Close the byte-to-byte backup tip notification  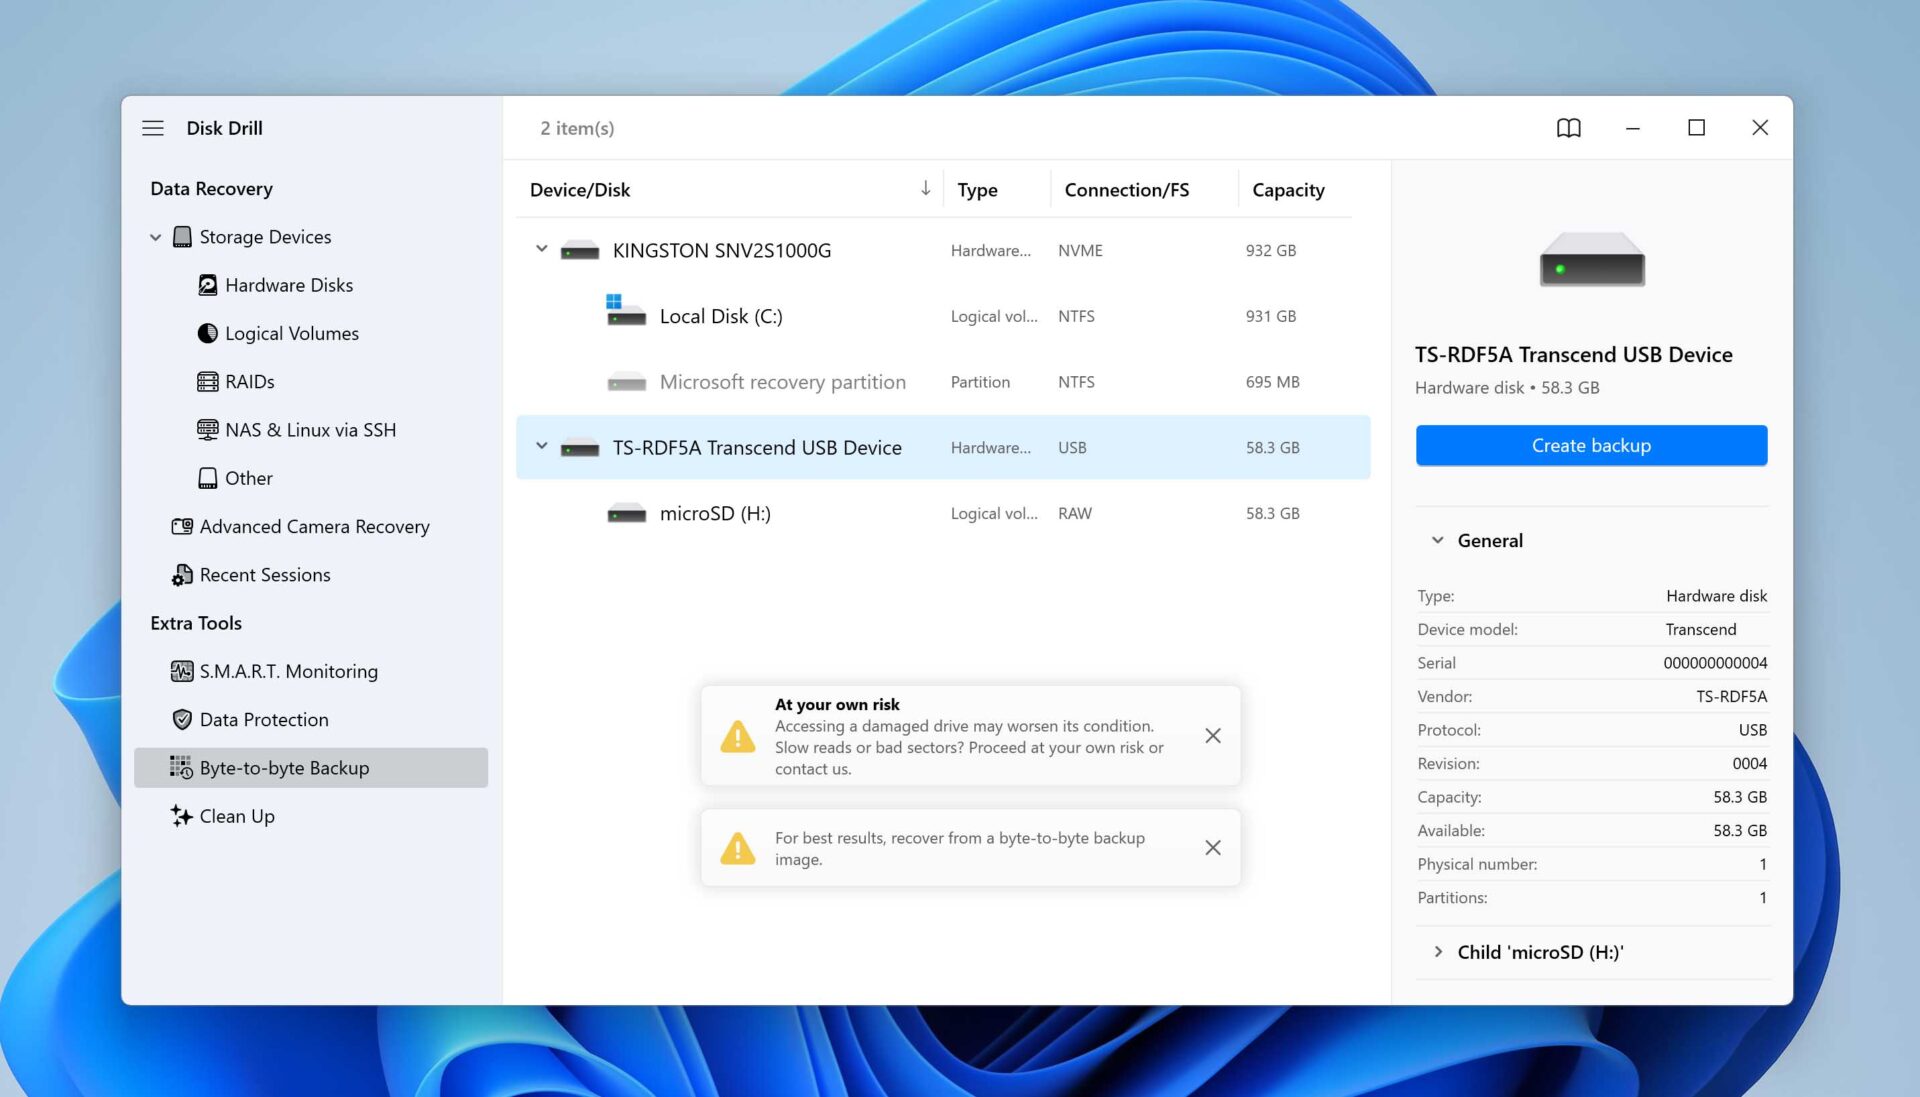click(x=1212, y=848)
